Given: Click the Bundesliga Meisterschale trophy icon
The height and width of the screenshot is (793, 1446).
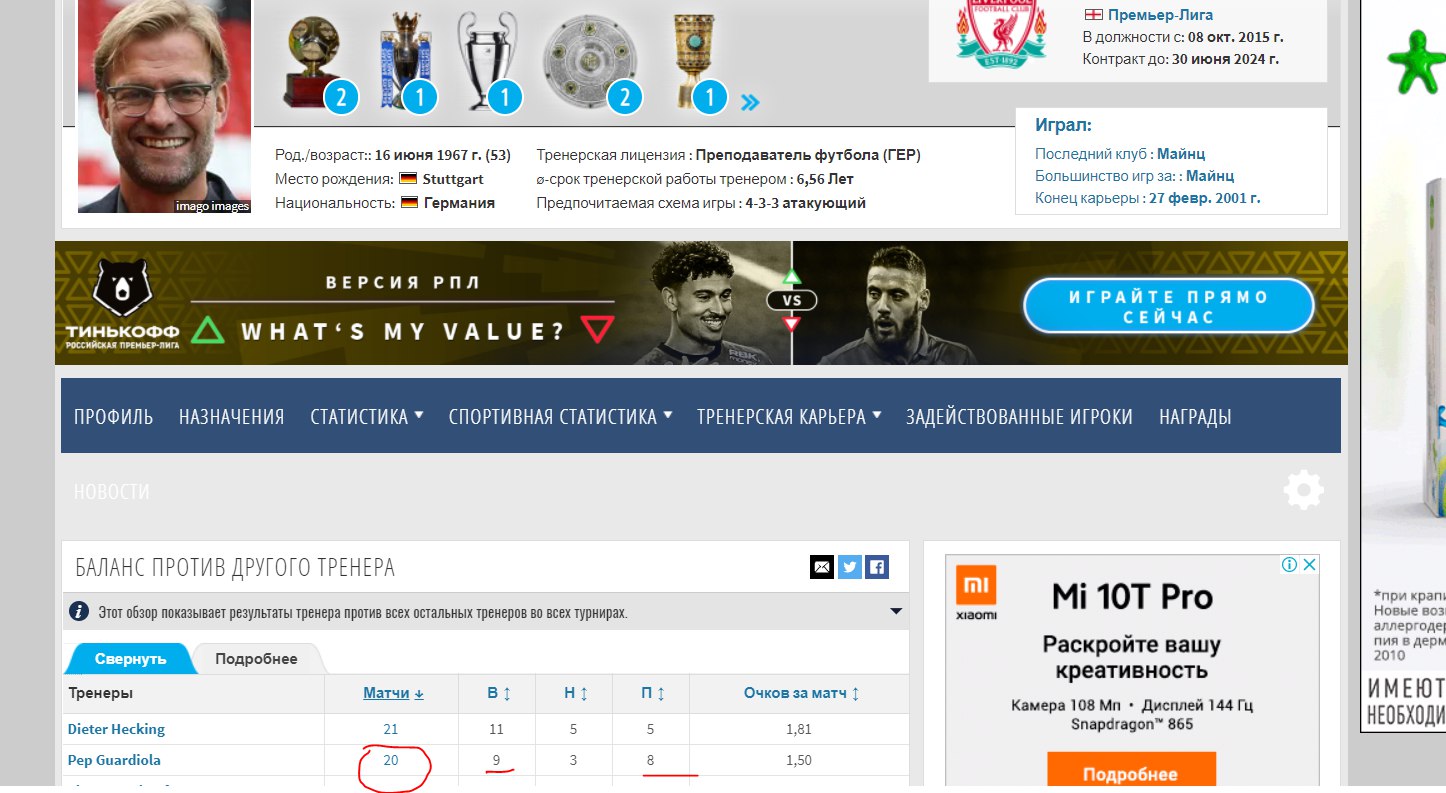Looking at the screenshot, I should [x=590, y=62].
